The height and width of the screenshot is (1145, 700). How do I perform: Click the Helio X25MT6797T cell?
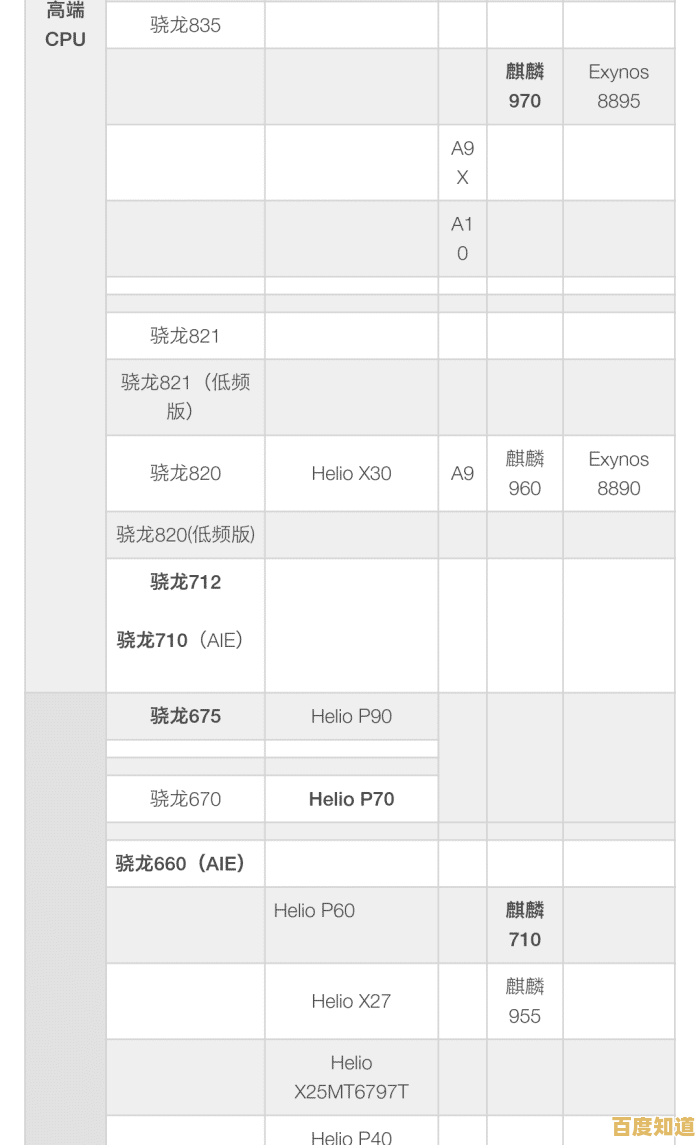351,1077
